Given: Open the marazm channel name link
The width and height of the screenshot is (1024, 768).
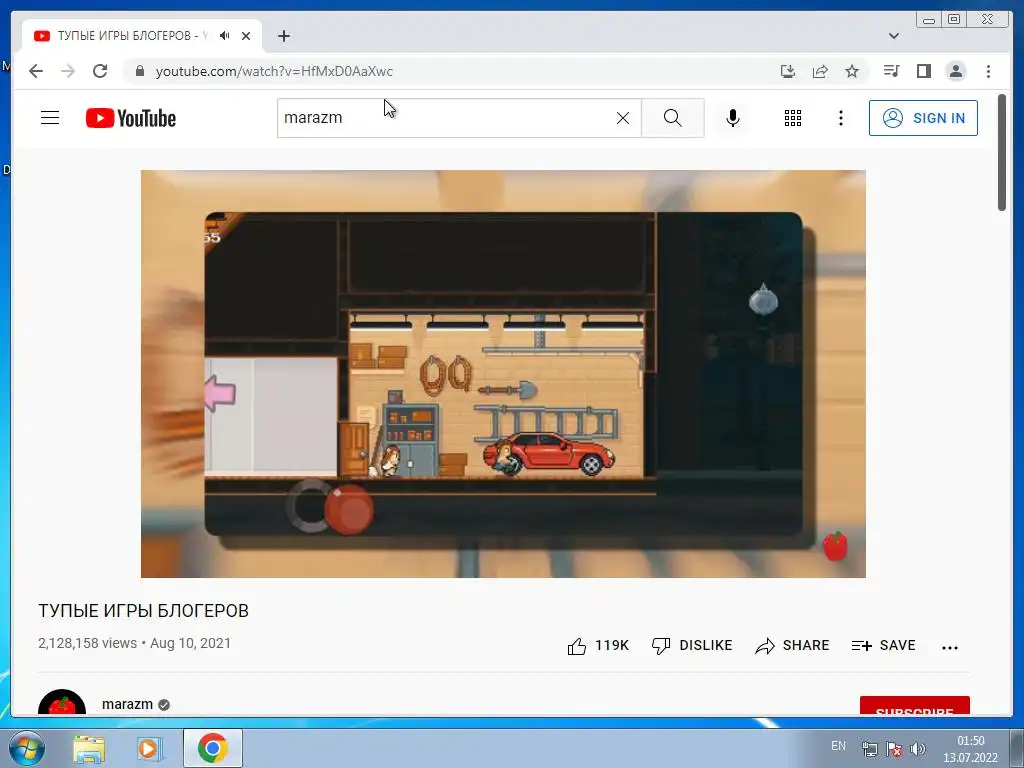Looking at the screenshot, I should [x=127, y=704].
